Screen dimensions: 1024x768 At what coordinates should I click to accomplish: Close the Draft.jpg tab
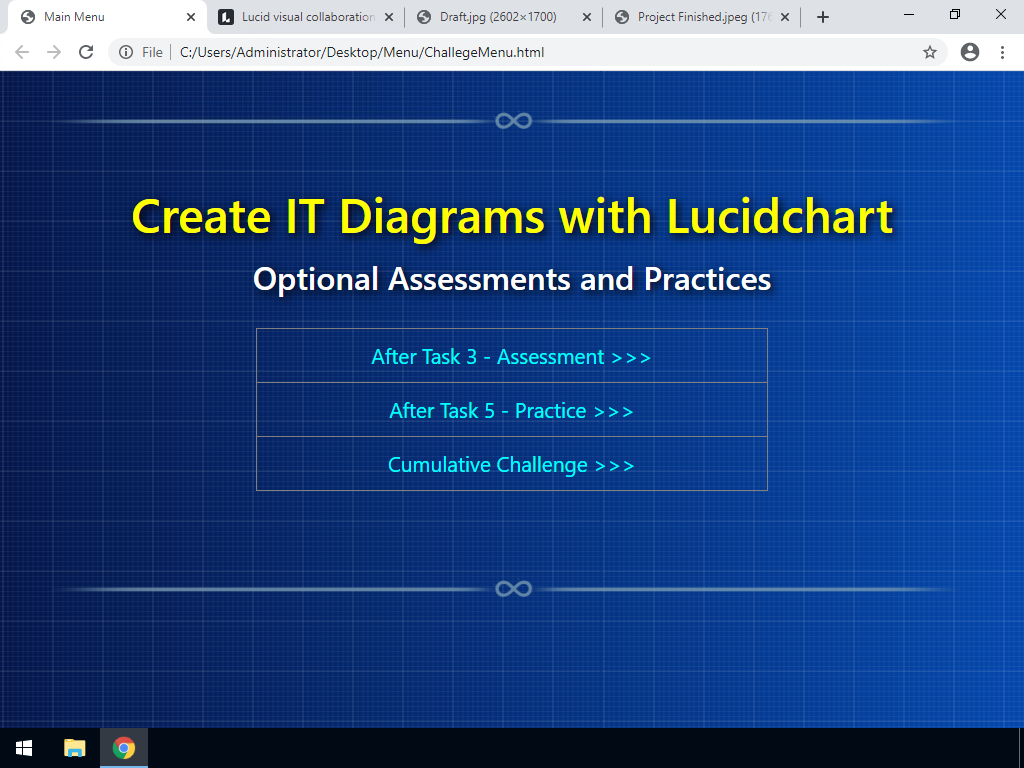[586, 17]
